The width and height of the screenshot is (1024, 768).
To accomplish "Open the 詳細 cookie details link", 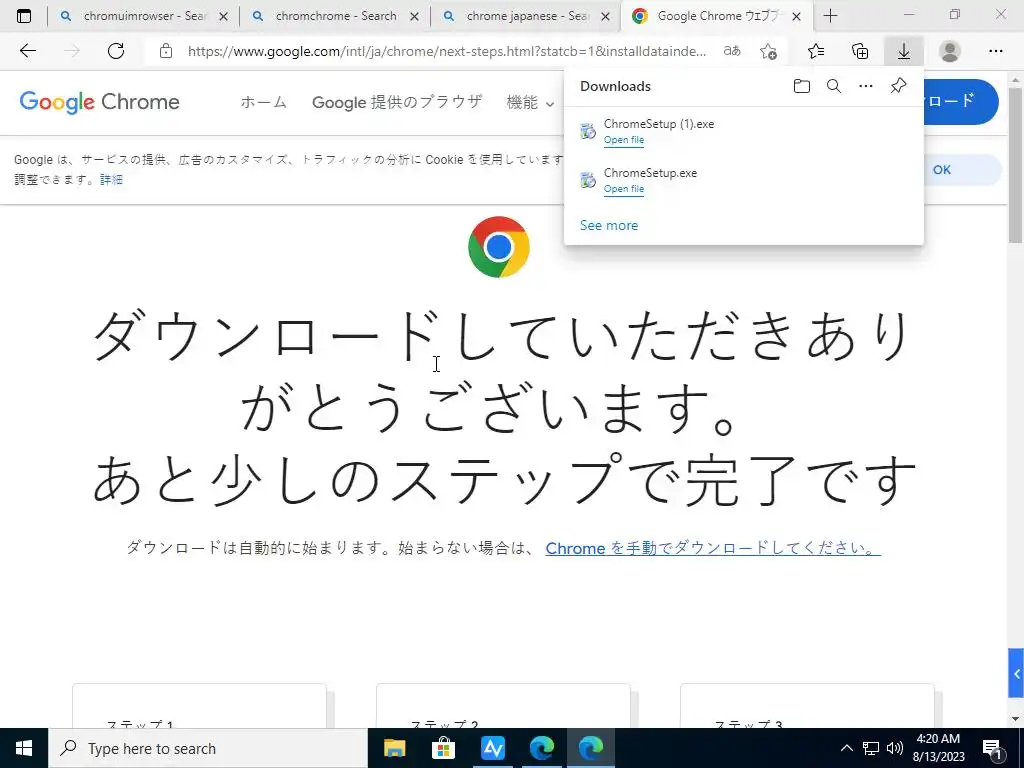I will [x=111, y=180].
